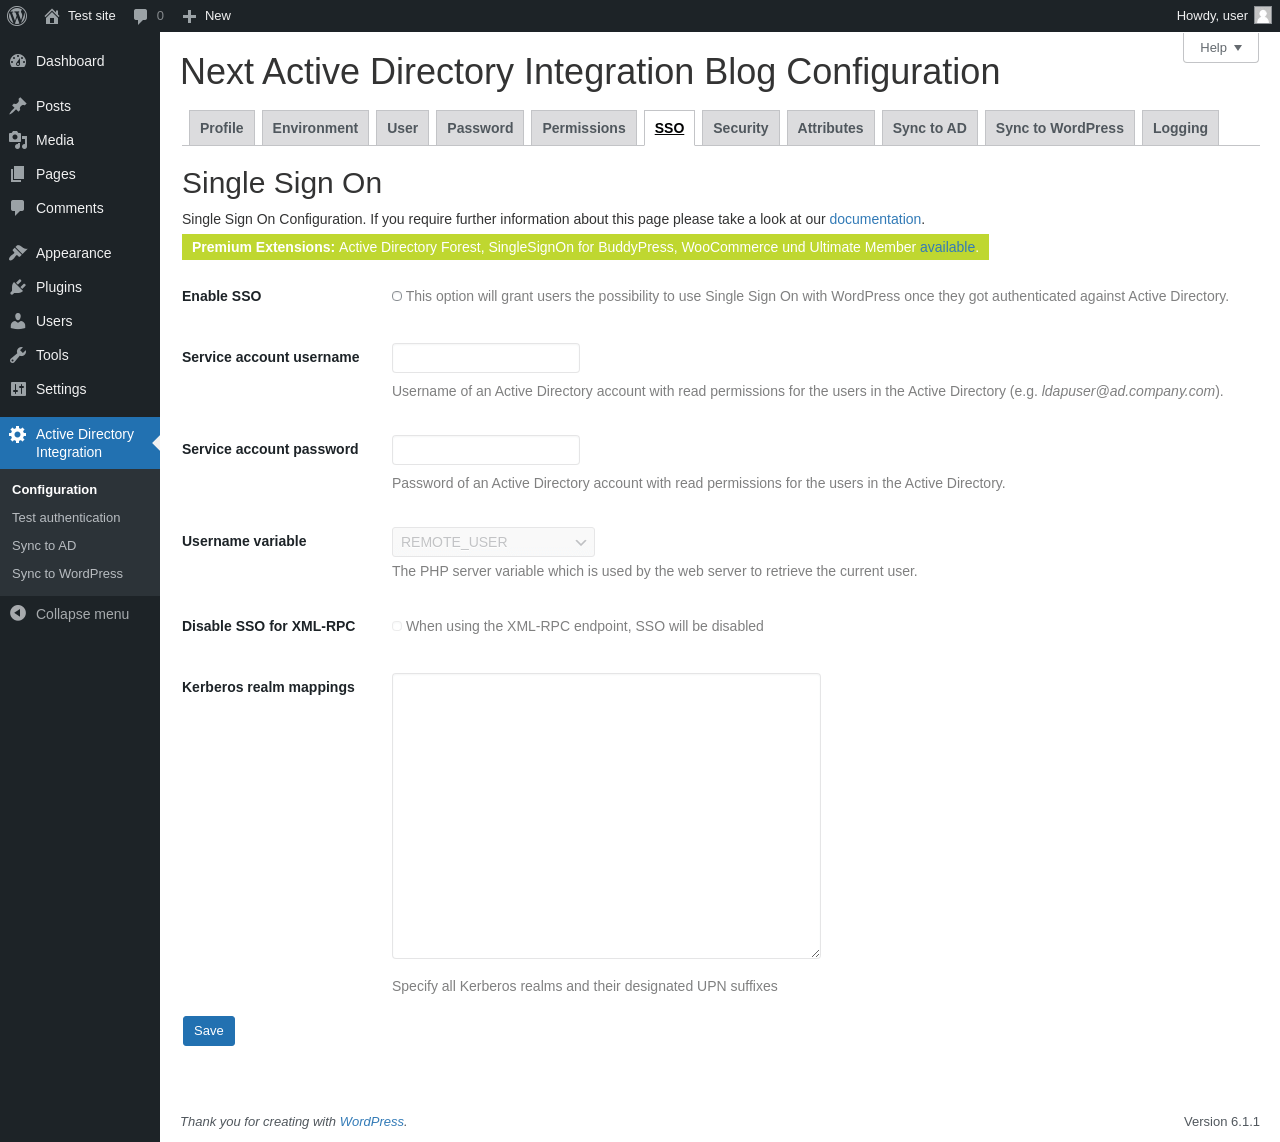Viewport: 1280px width, 1142px height.
Task: Open the Username variable dropdown
Action: [493, 542]
